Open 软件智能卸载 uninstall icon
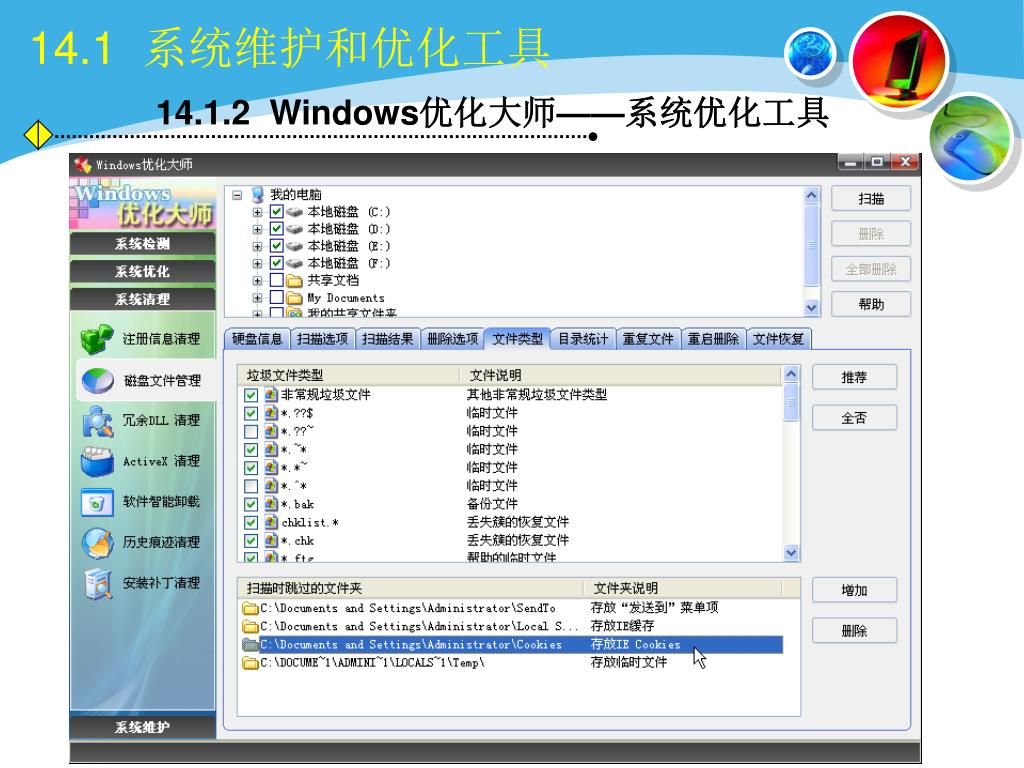 tap(97, 502)
